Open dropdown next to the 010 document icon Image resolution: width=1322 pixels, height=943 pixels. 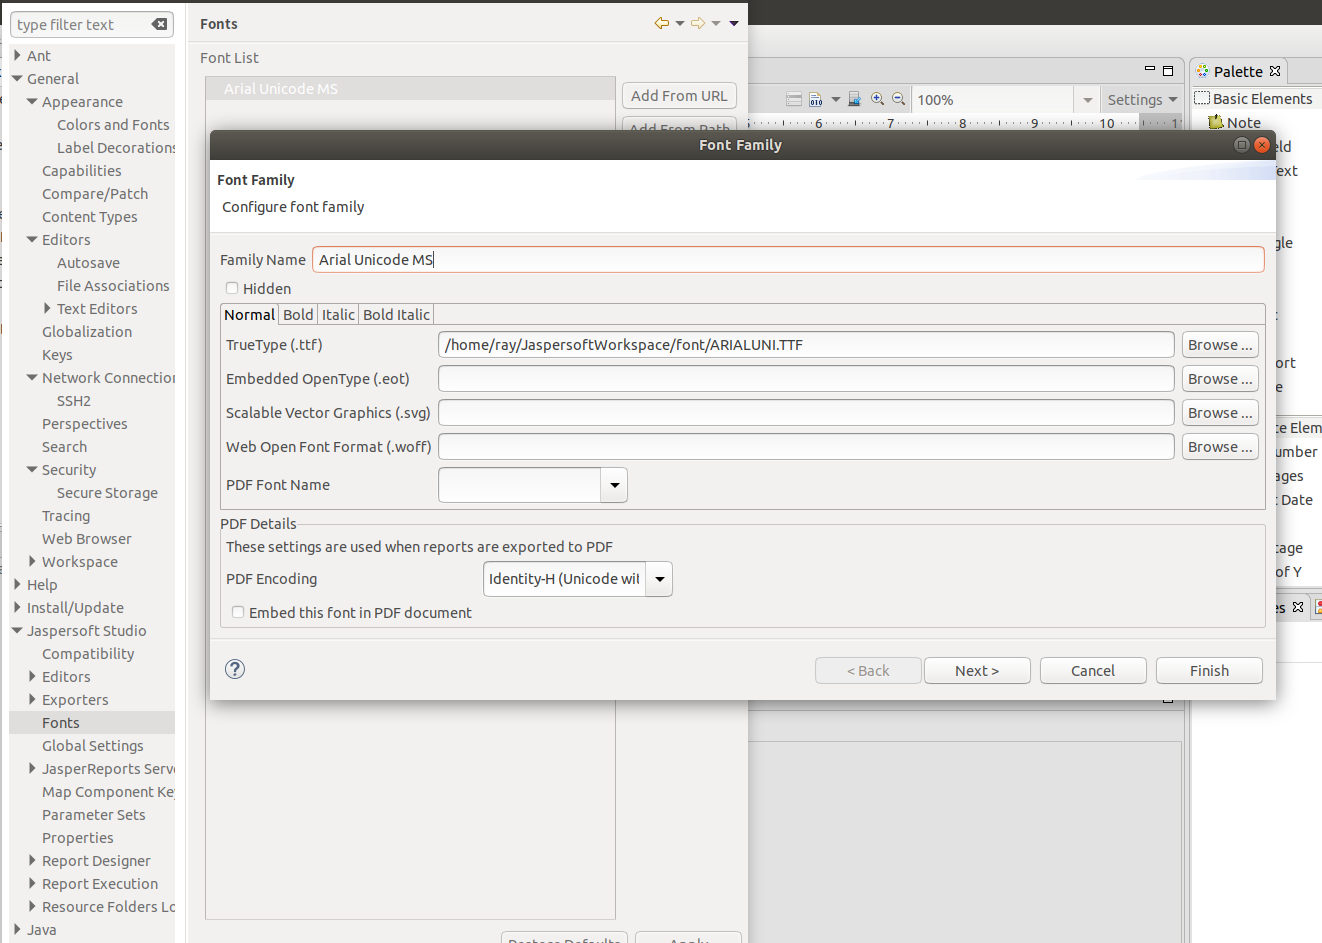pyautogui.click(x=835, y=100)
